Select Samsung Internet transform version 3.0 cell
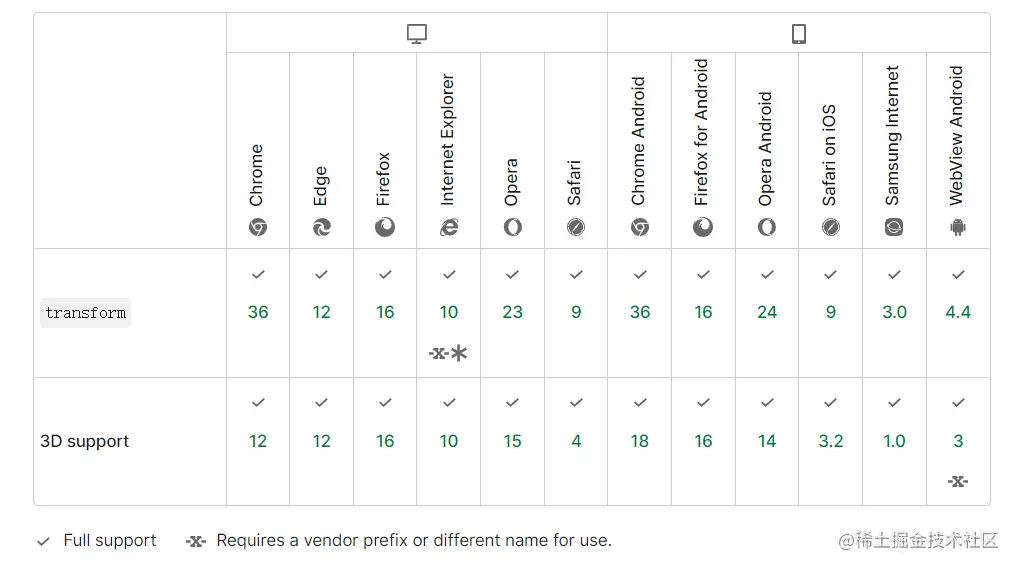The width and height of the screenshot is (1016, 568). [x=894, y=312]
